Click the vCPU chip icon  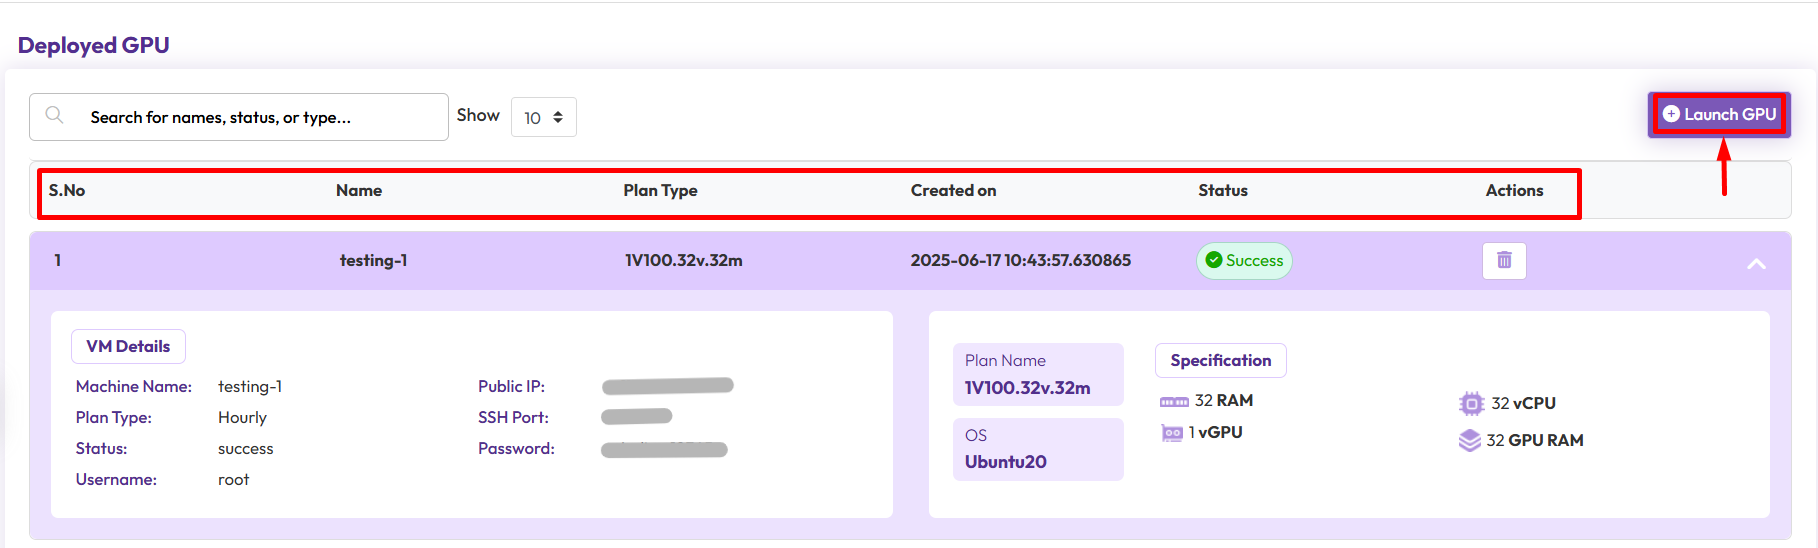click(1471, 404)
